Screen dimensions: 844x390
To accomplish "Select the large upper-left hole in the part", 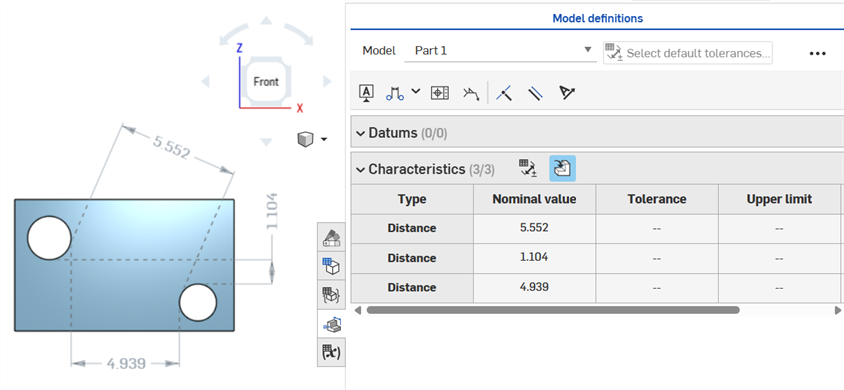I will (49, 238).
